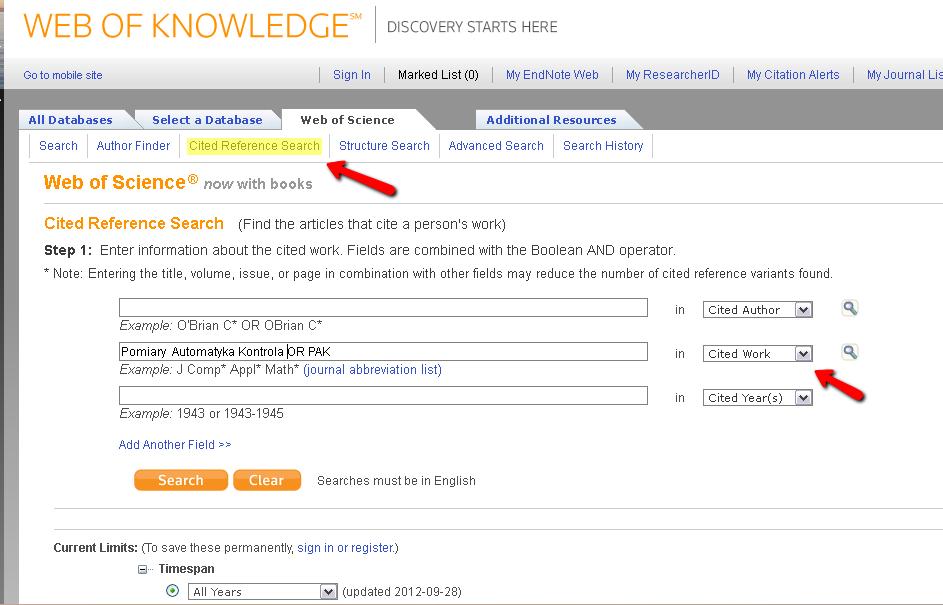The height and width of the screenshot is (605, 943).
Task: Switch to the All Databases tab
Action: pyautogui.click(x=70, y=120)
